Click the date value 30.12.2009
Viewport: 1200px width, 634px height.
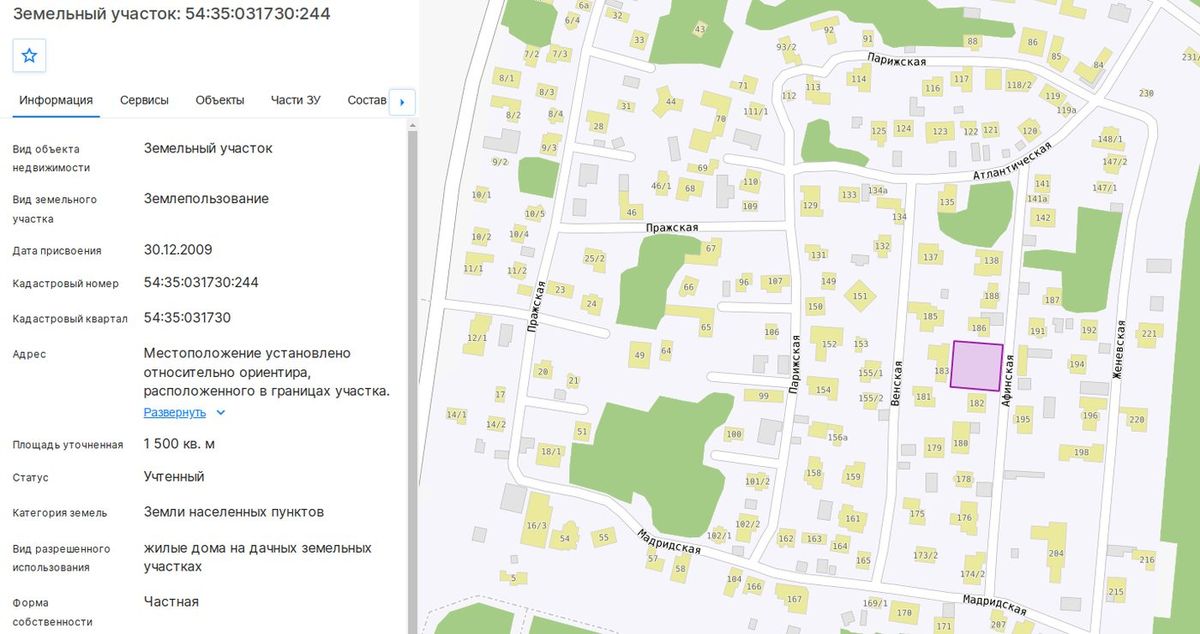(x=178, y=249)
